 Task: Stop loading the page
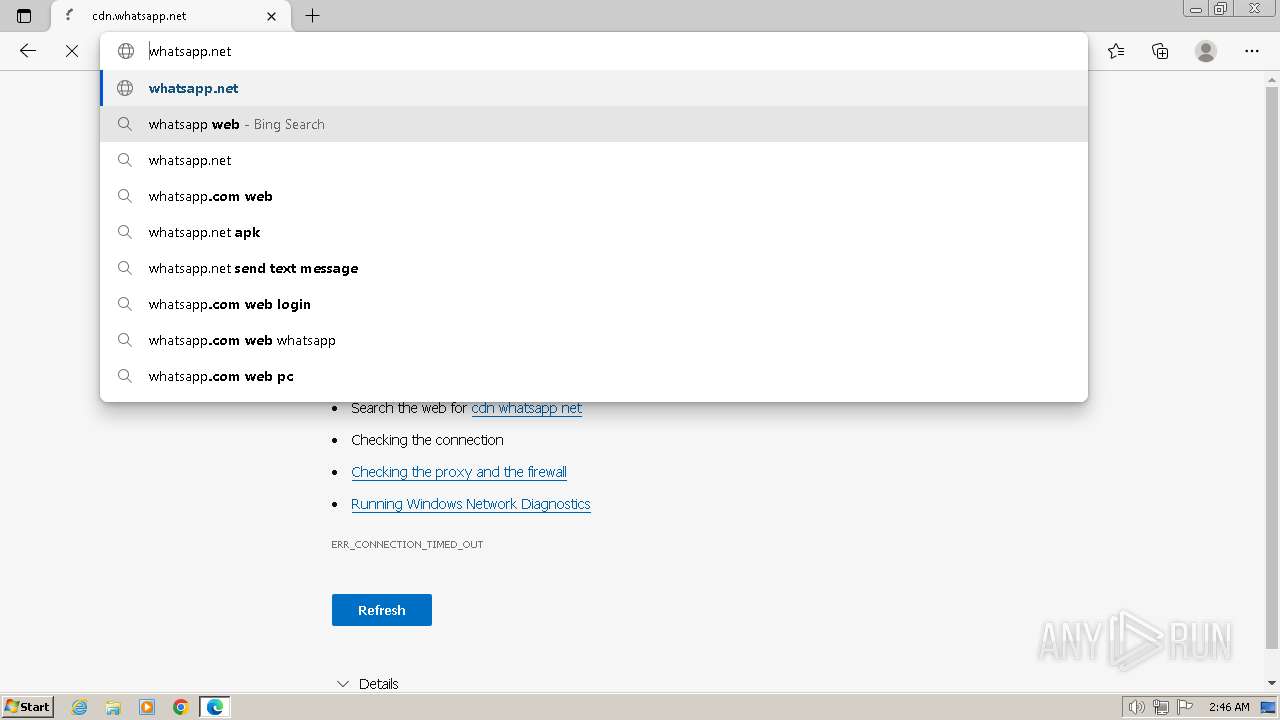(72, 51)
